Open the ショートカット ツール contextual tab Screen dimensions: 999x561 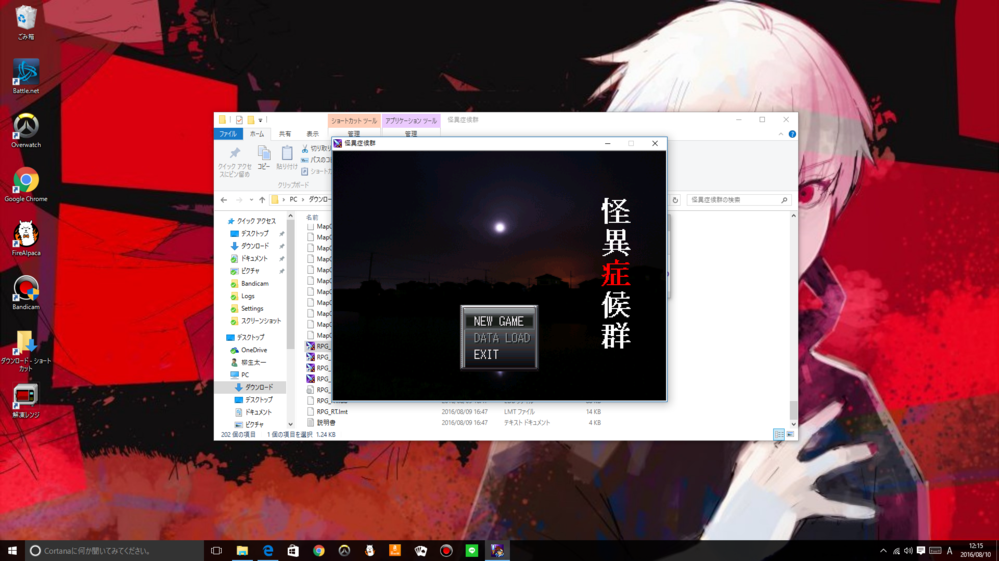point(354,120)
